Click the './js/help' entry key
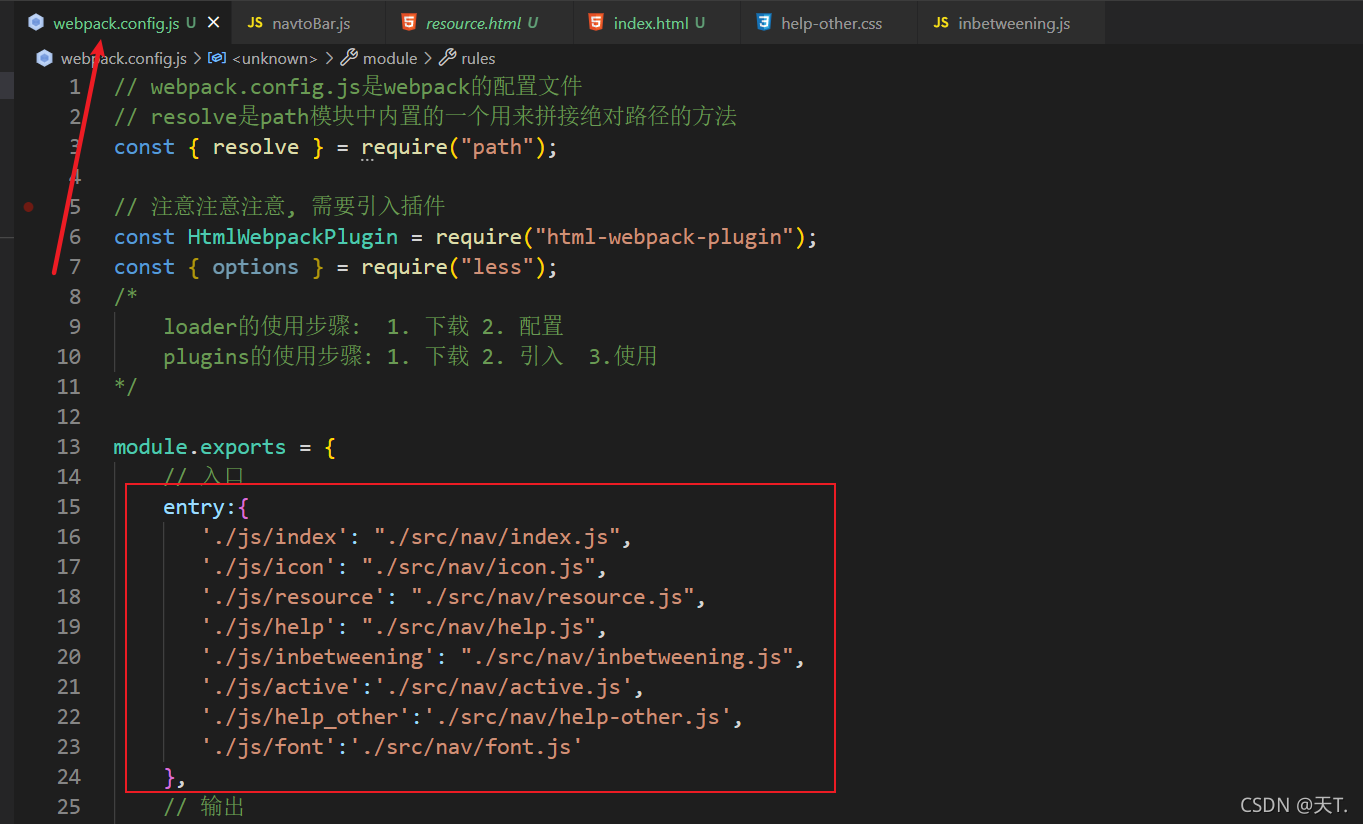This screenshot has width=1363, height=824. point(268,627)
